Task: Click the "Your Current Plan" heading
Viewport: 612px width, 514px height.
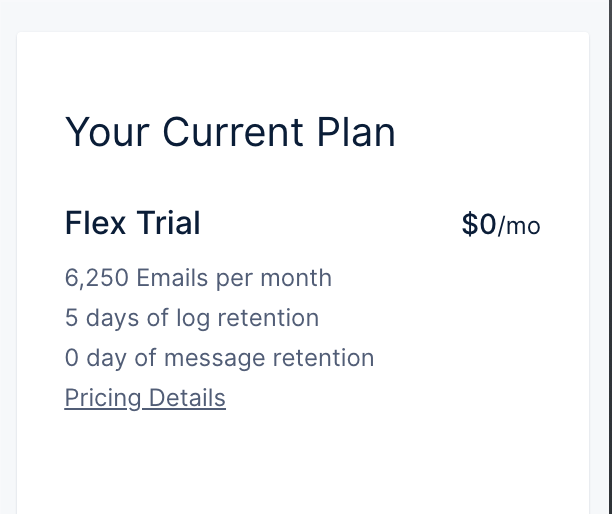Action: tap(230, 132)
